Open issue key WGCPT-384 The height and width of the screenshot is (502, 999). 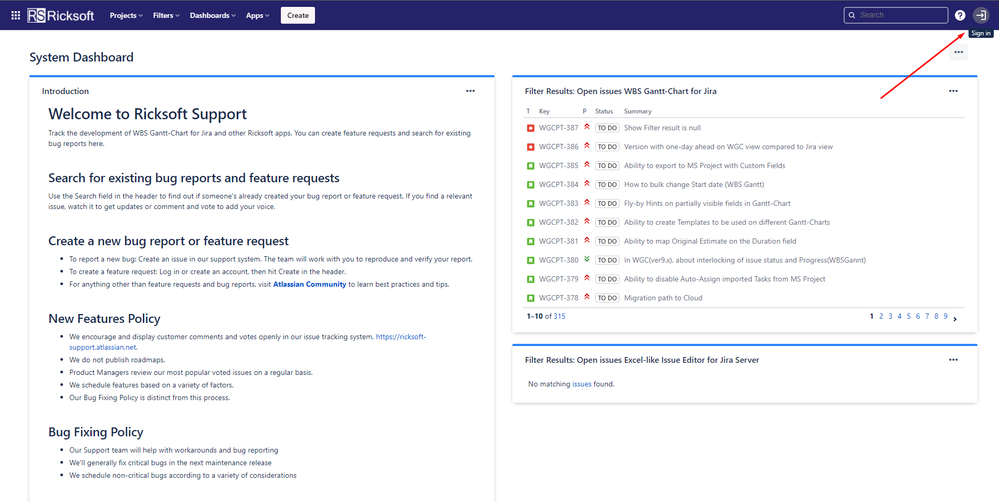point(559,185)
